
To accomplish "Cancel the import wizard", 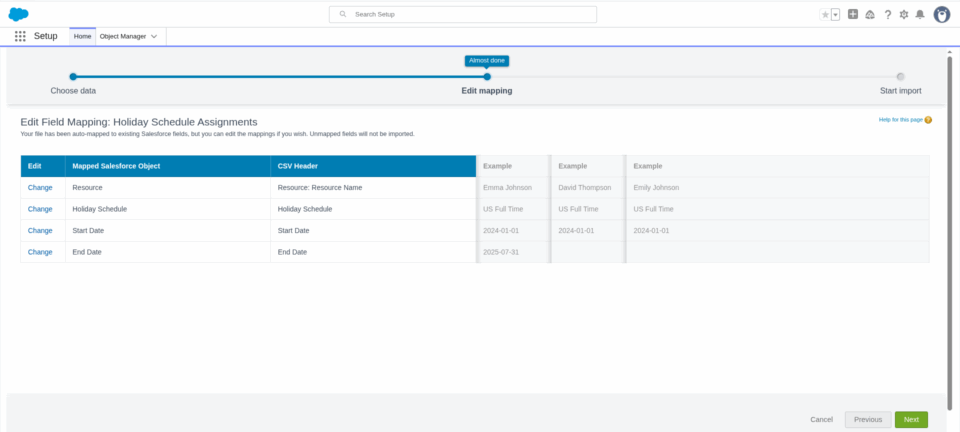I will pyautogui.click(x=821, y=419).
